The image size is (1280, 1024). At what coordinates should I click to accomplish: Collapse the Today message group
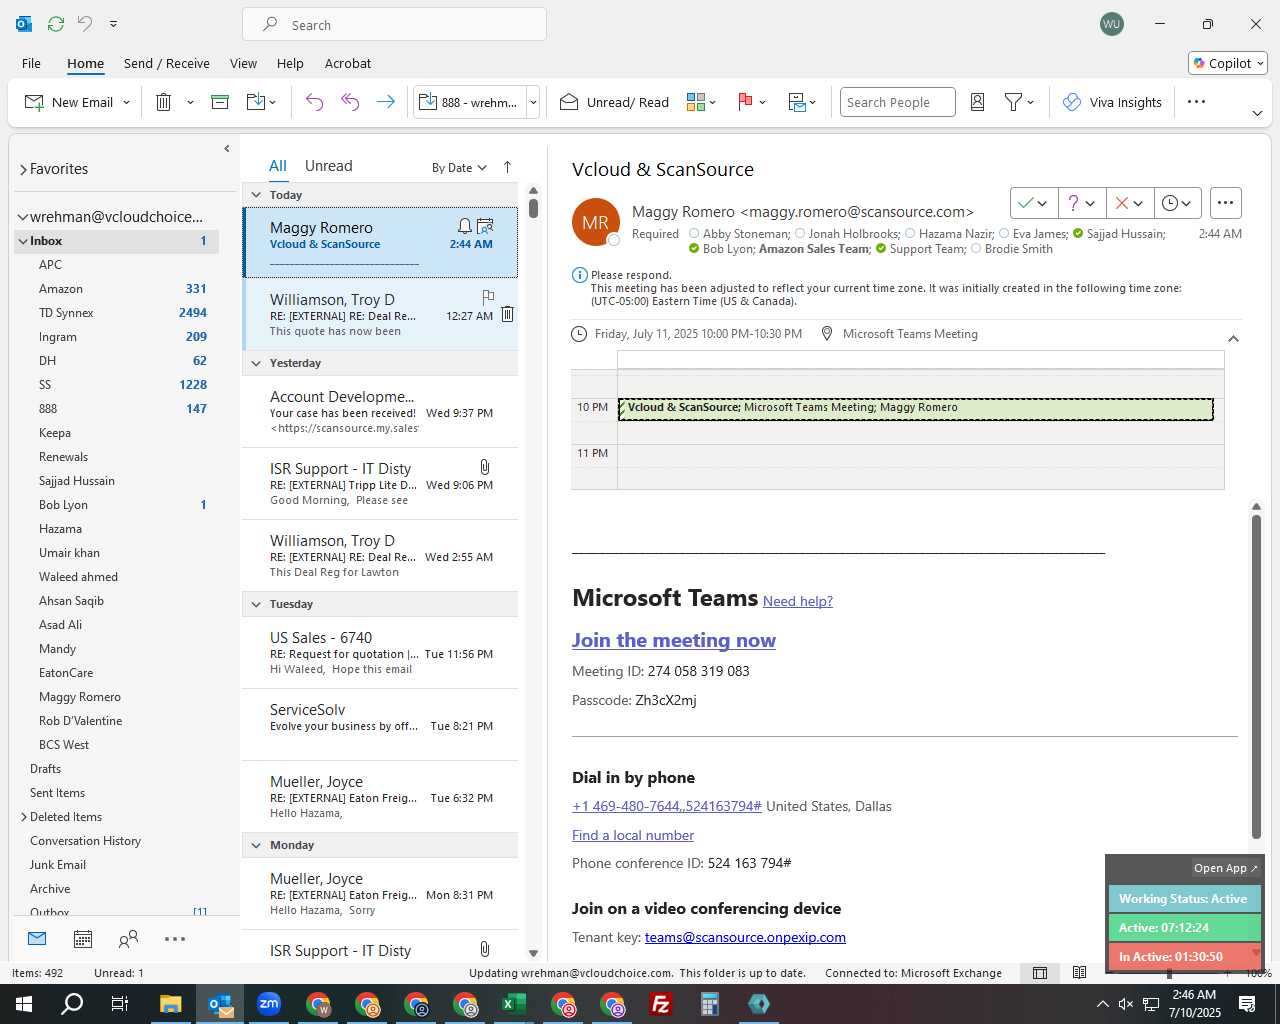tap(256, 195)
